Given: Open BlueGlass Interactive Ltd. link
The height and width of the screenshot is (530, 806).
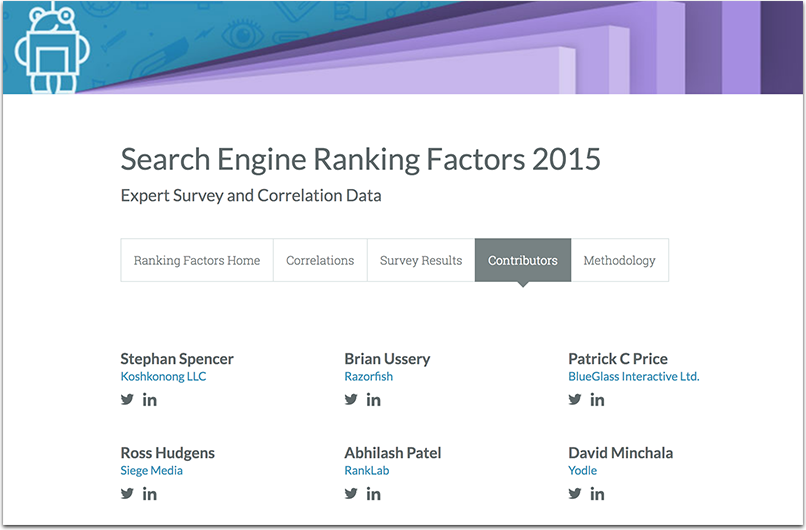Looking at the screenshot, I should tap(634, 376).
